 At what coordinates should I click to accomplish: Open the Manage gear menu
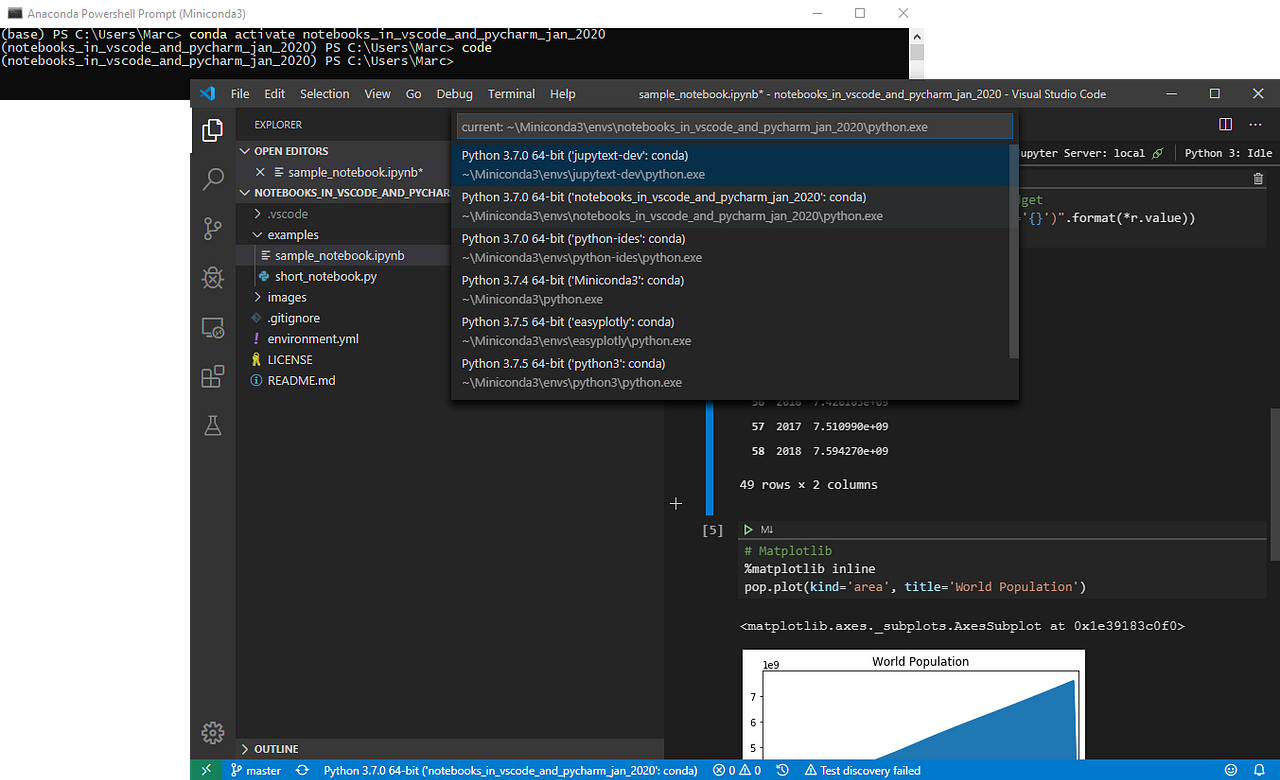point(212,732)
